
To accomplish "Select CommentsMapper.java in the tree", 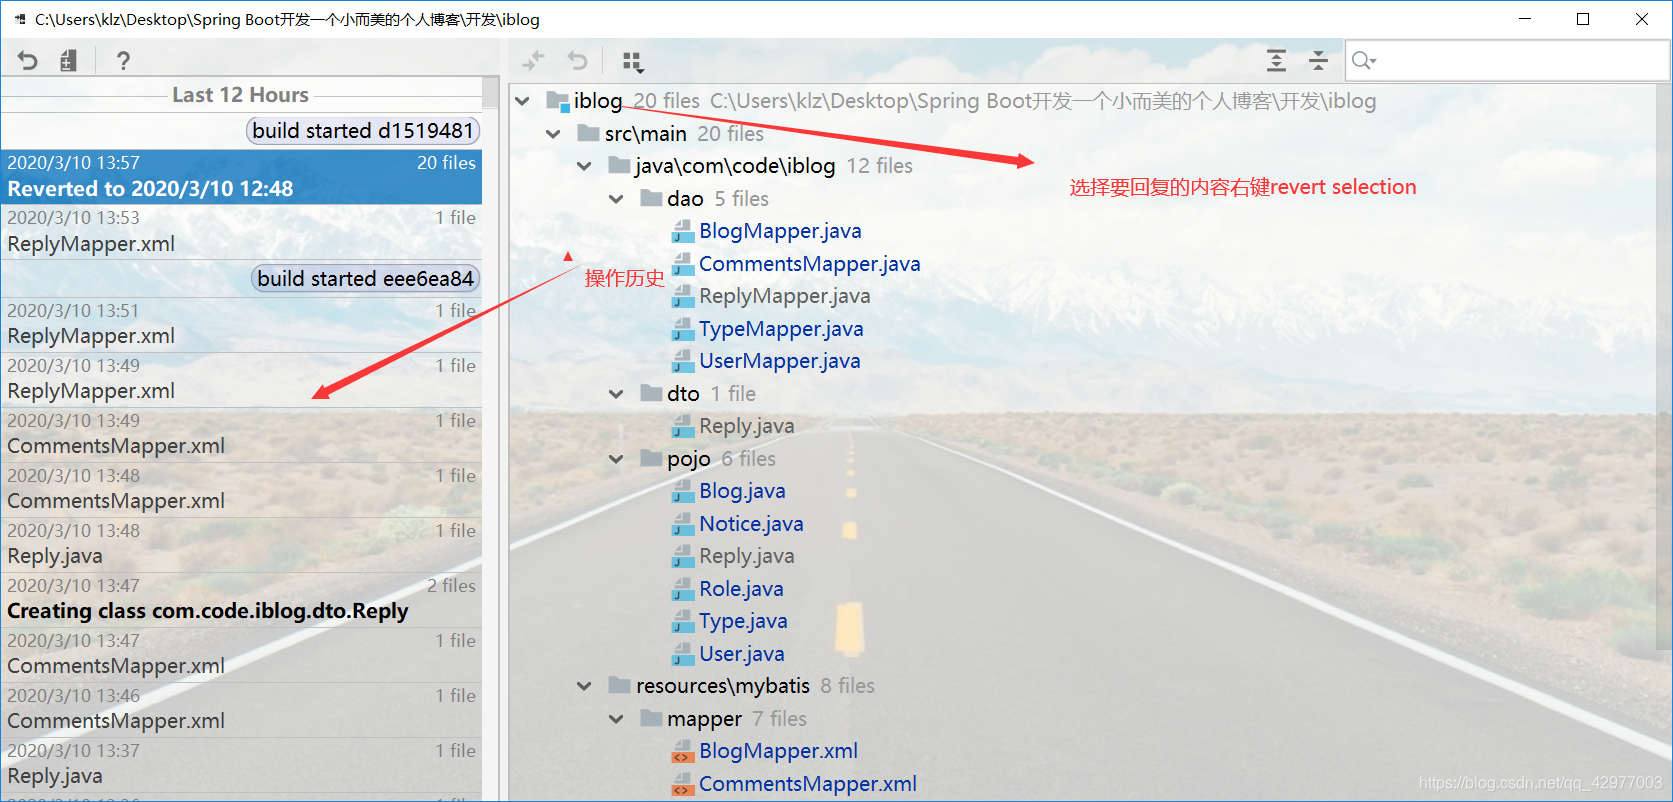I will coord(809,264).
